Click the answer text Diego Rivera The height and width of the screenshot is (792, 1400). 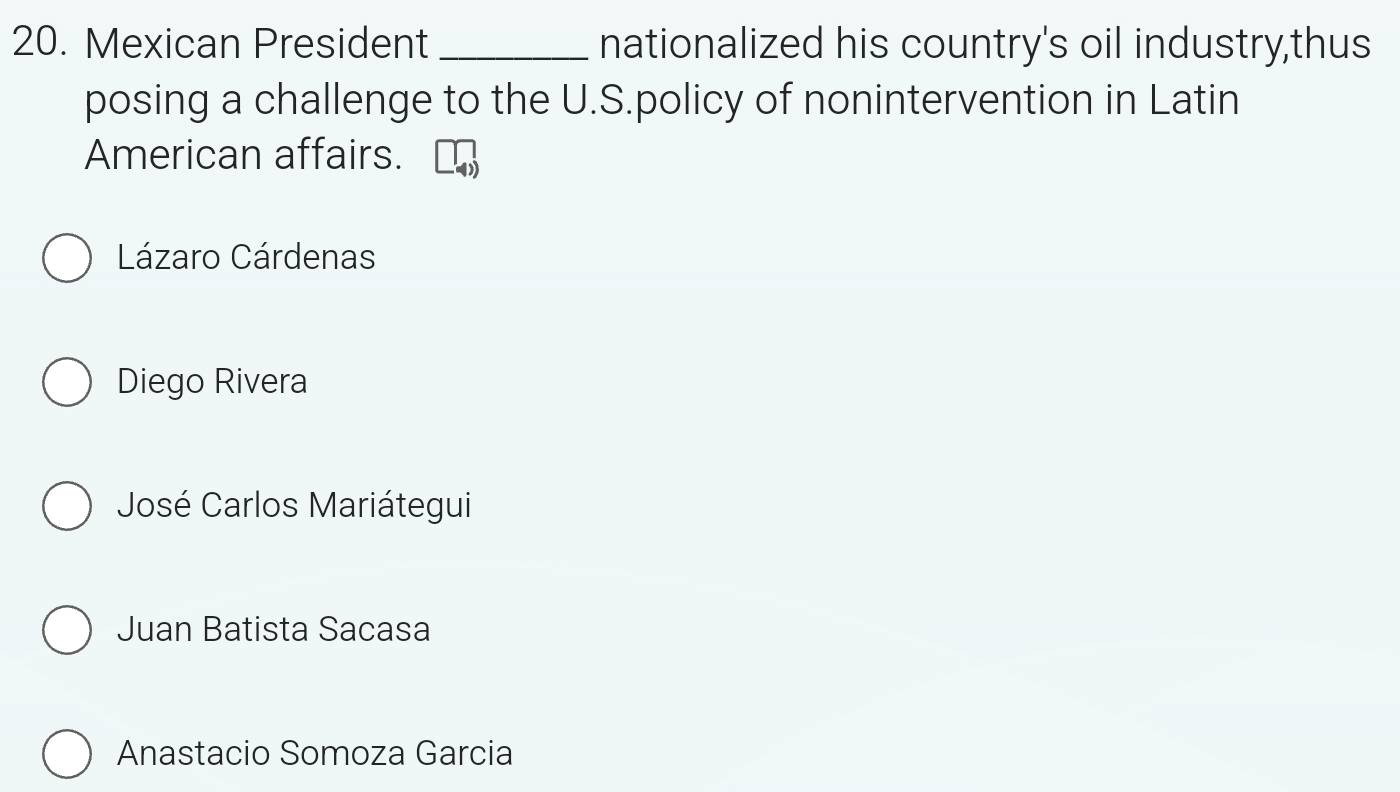coord(212,381)
